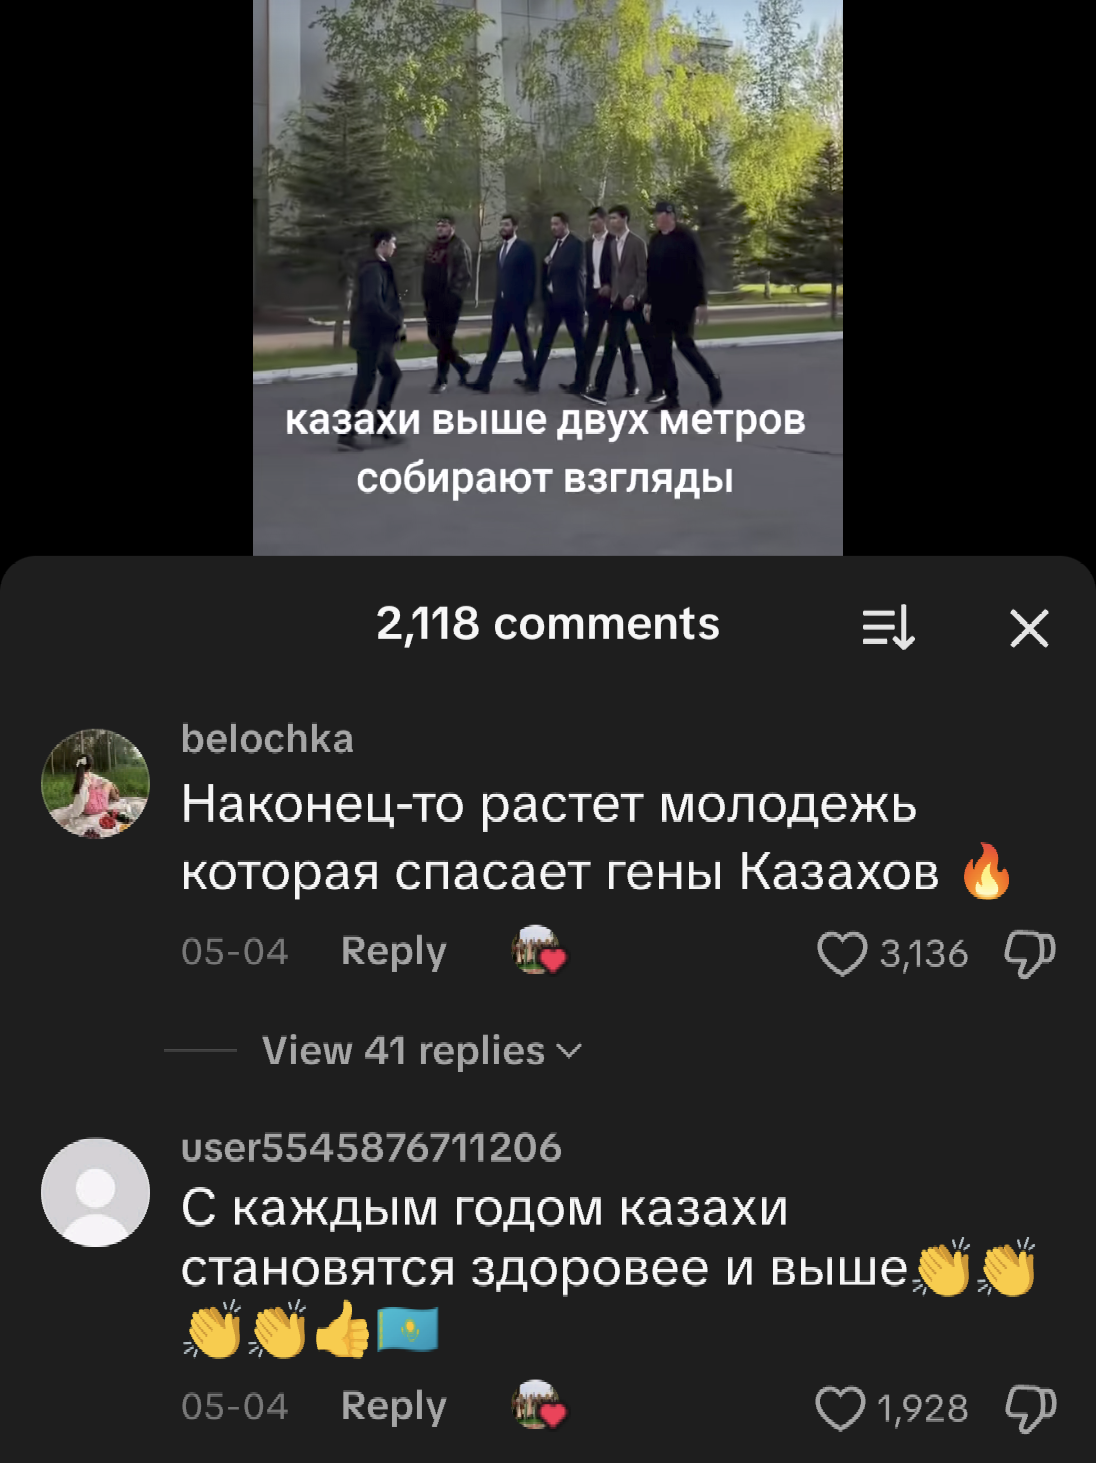Tap belochka's comment text
Image resolution: width=1096 pixels, height=1463 pixels.
tap(597, 838)
